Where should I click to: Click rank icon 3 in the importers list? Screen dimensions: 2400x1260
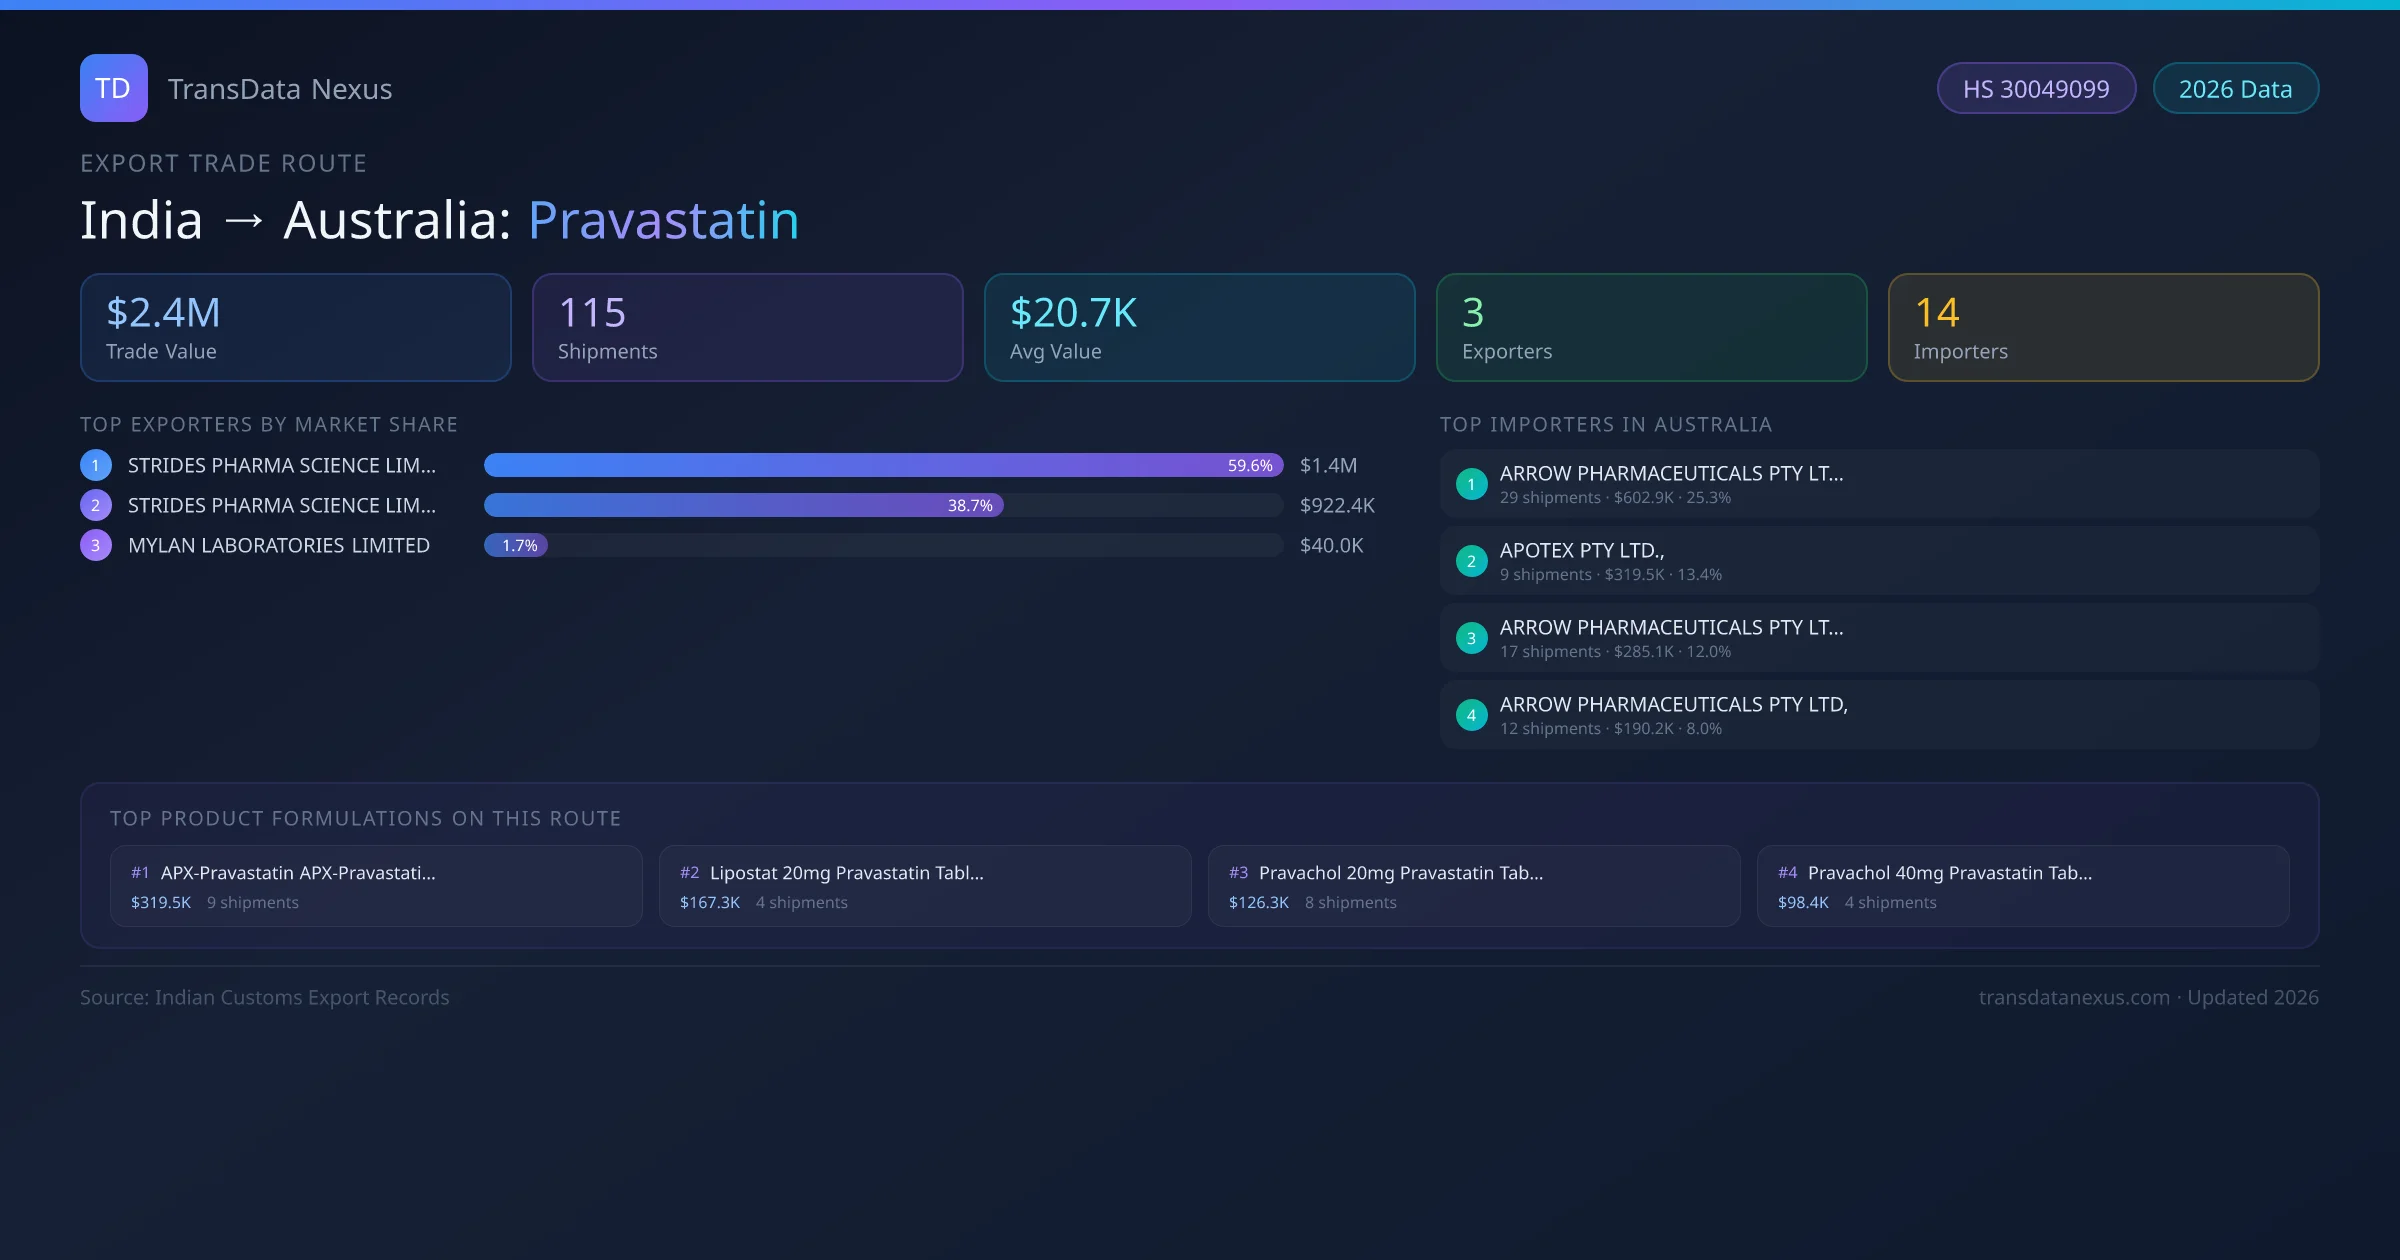point(1471,638)
